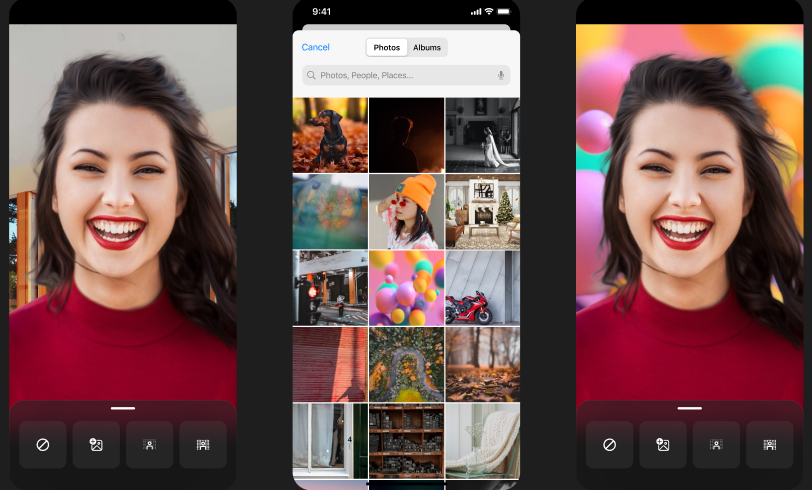Pick the girl in orange beanie photo
This screenshot has width=812, height=490.
point(406,211)
